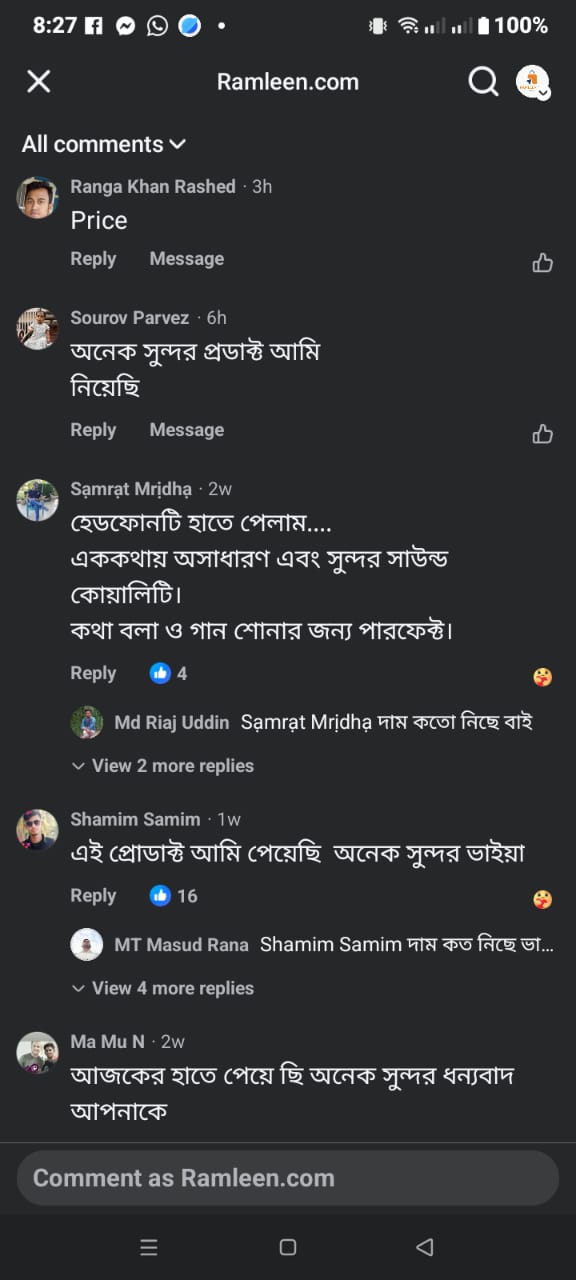The width and height of the screenshot is (576, 1280).
Task: Tap Reply on Samrat Mridha's comment
Action: pyautogui.click(x=93, y=673)
